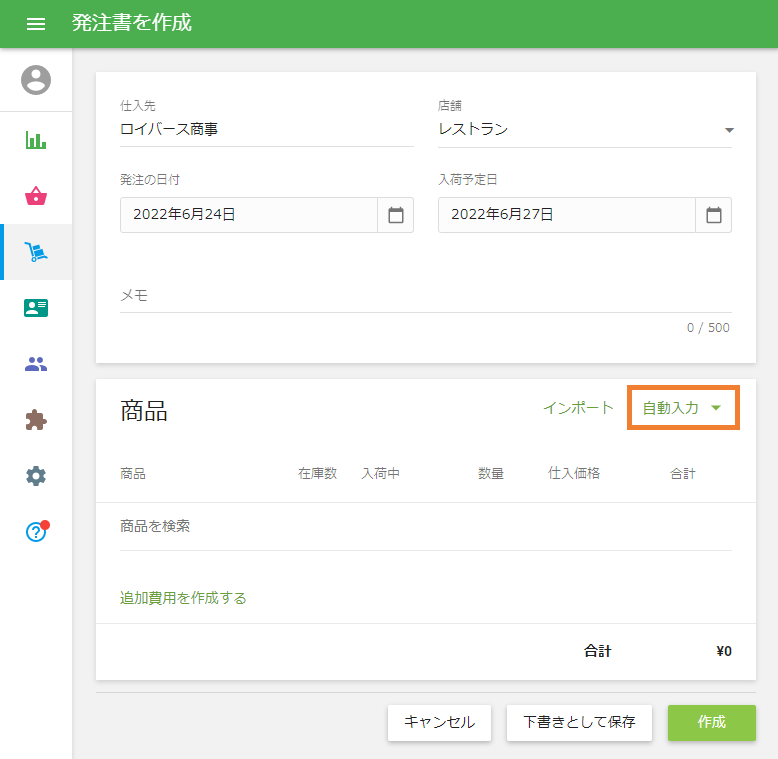Open calendar picker for 入荷予定日
Viewport: 778px width, 759px height.
[713, 215]
